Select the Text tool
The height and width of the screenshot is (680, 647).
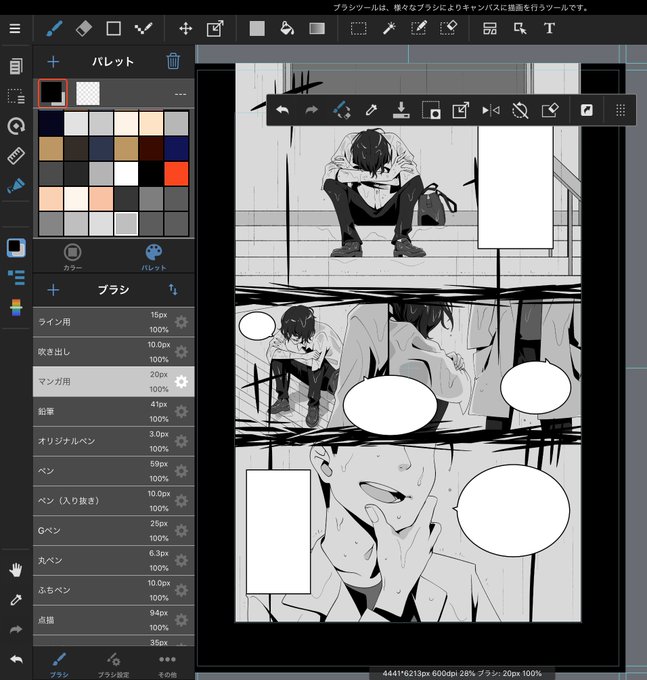549,29
